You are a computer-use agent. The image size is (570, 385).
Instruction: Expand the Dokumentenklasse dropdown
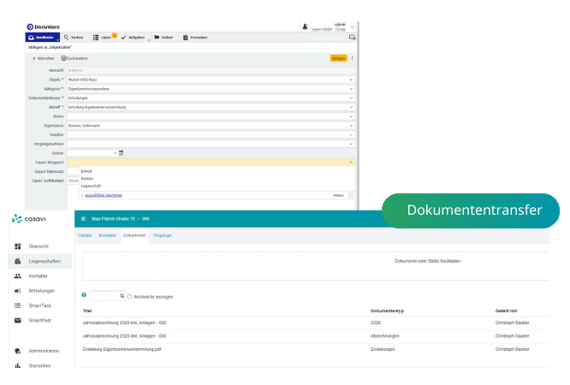[351, 98]
